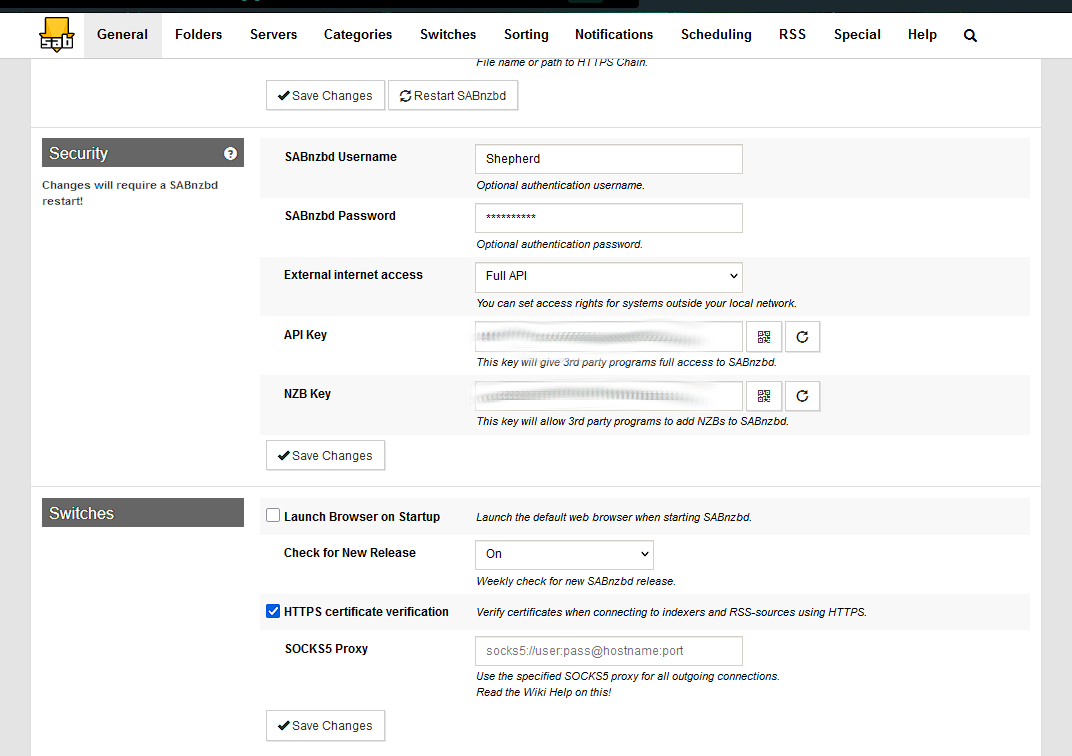Click the SABnzbd logo icon

[56, 35]
